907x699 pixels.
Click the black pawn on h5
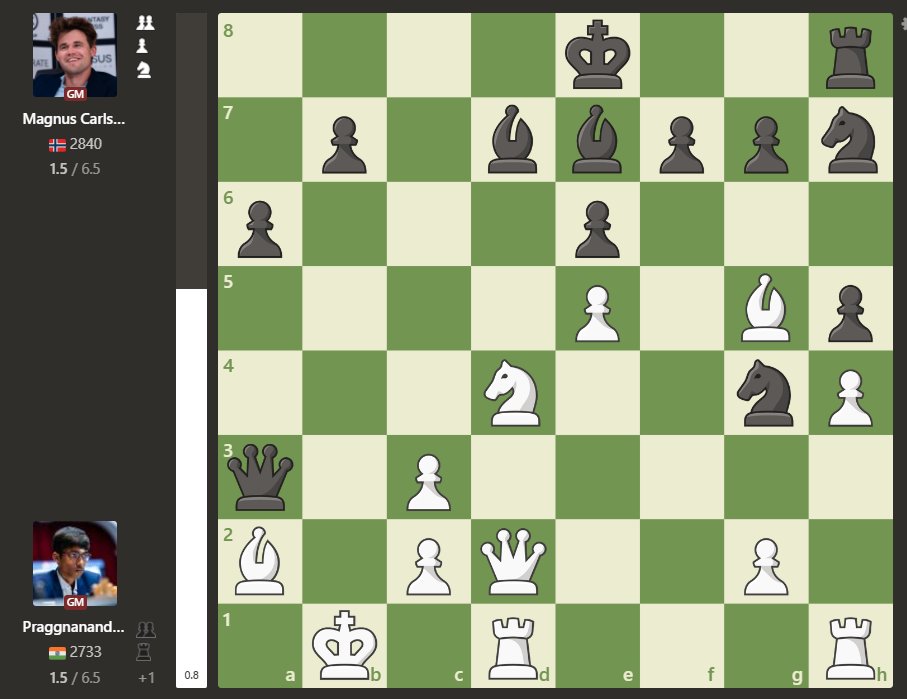pyautogui.click(x=850, y=313)
